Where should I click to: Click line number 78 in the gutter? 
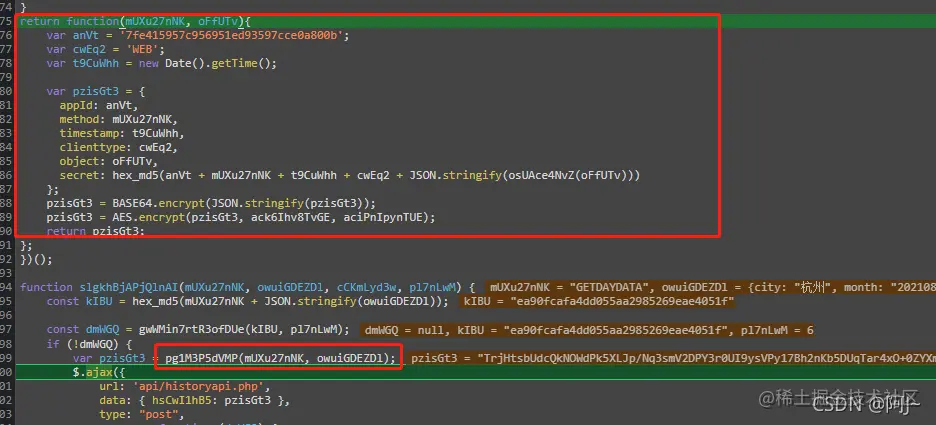6,63
